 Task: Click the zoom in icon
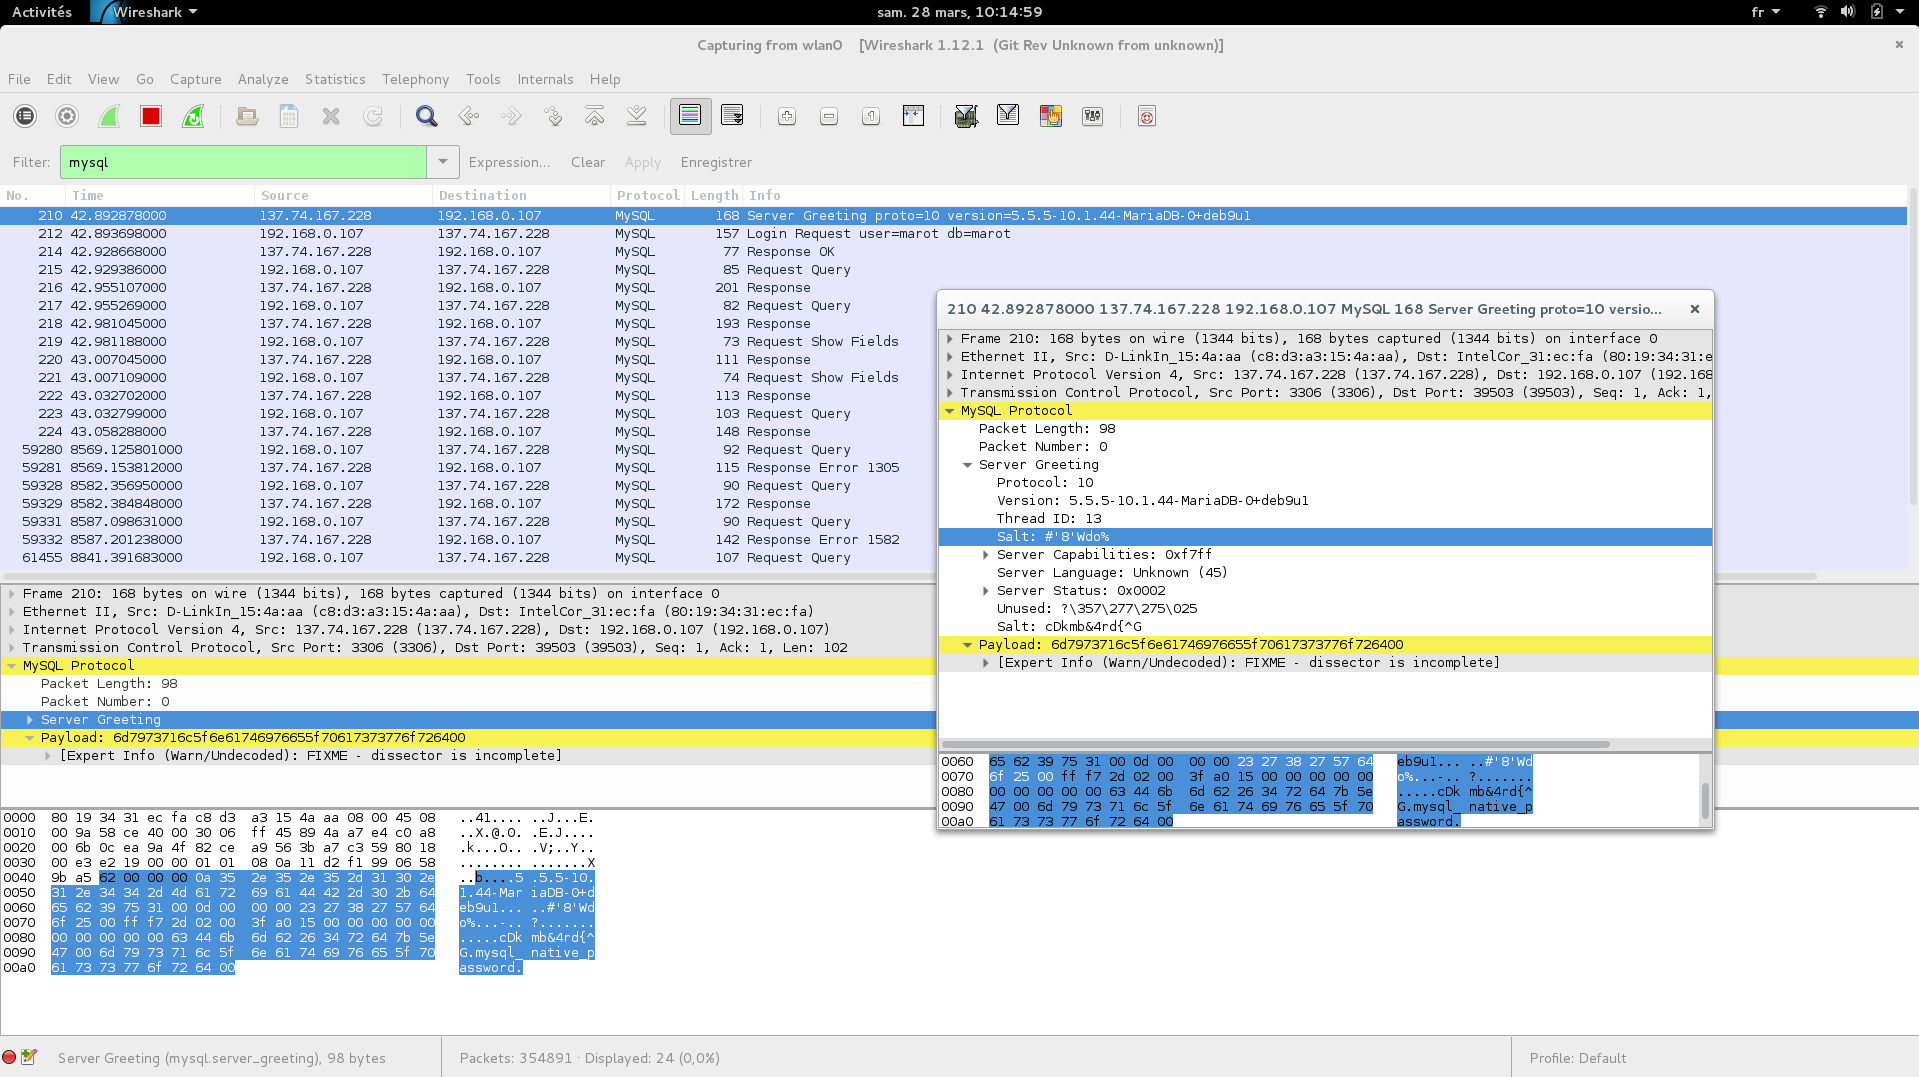click(787, 117)
